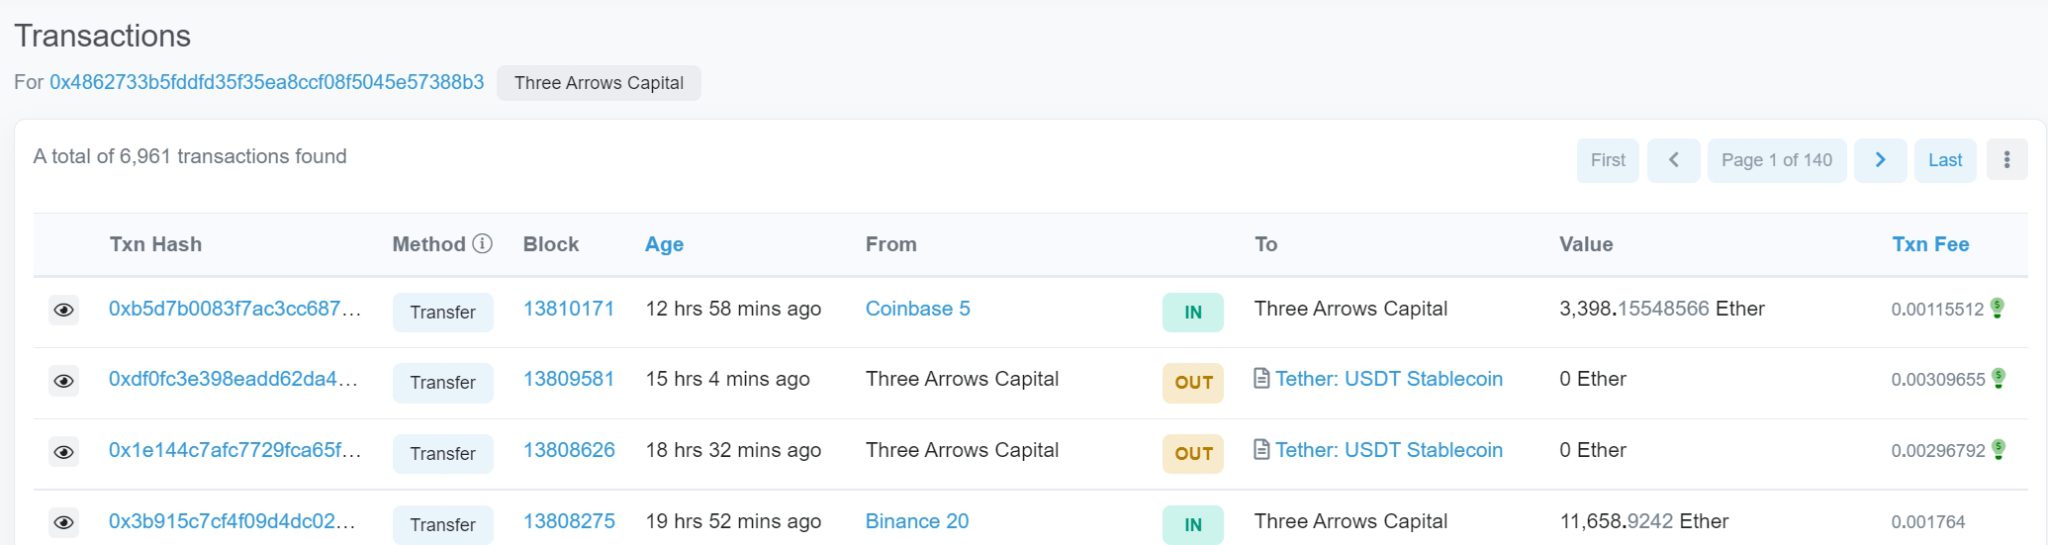Click Transfer method badge in block 13808626 row
The width and height of the screenshot is (2048, 545).
[443, 453]
